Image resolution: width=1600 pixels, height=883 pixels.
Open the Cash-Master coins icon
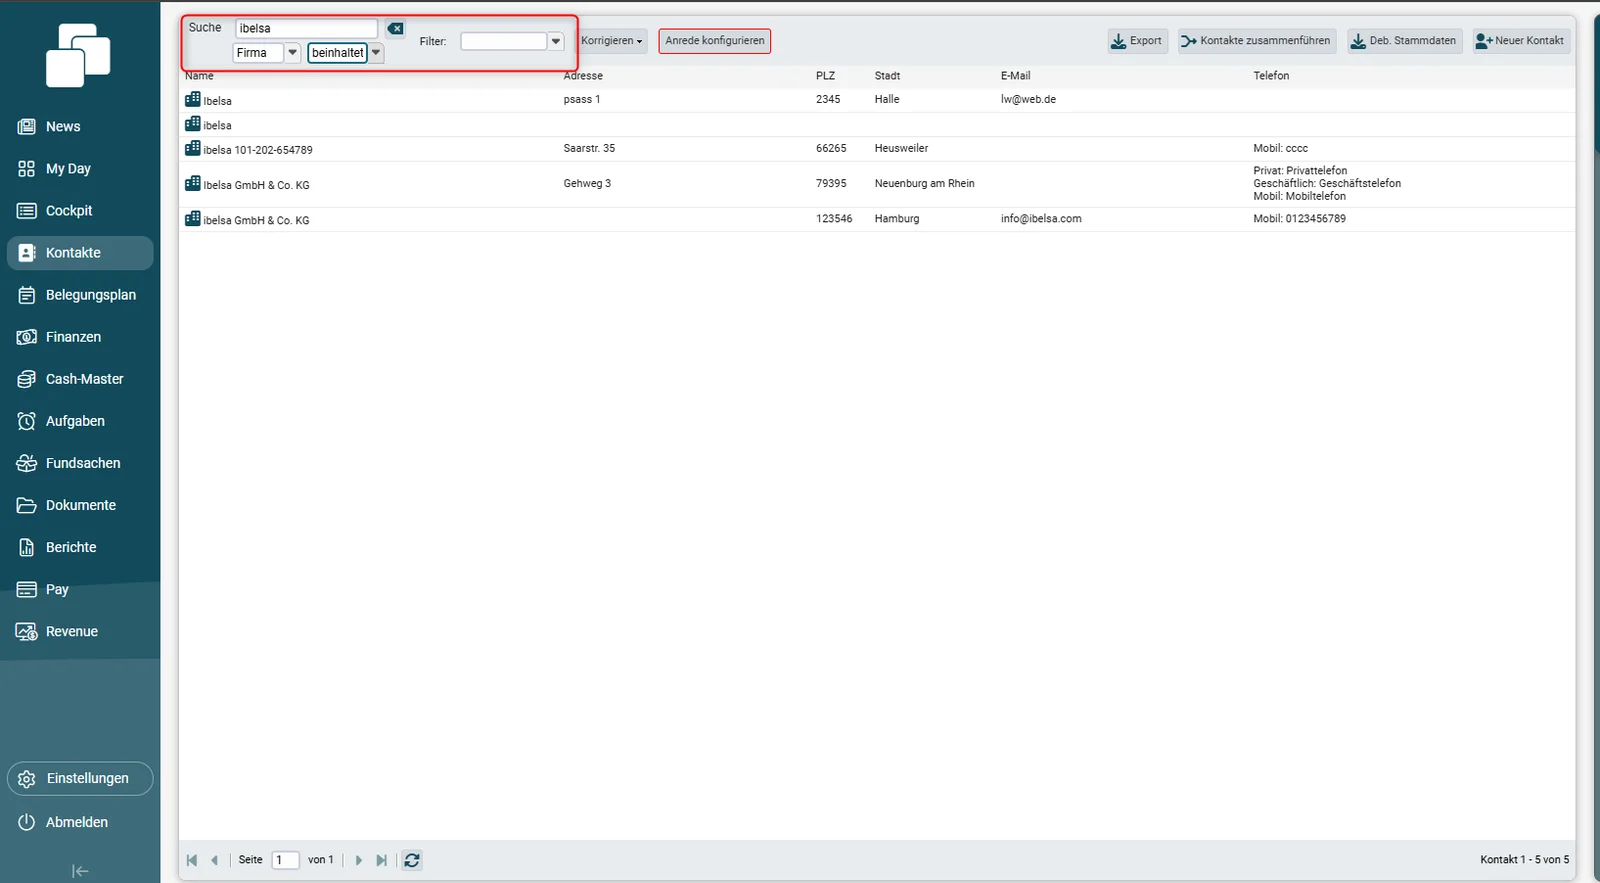point(27,379)
